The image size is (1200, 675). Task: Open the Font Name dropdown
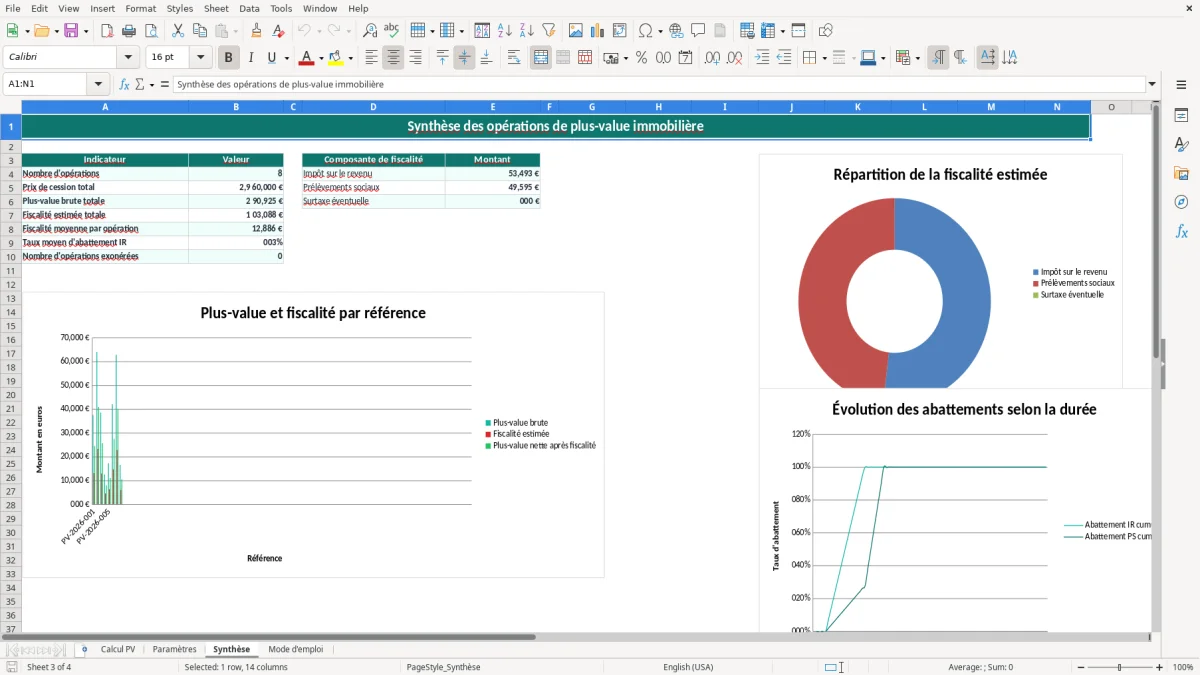128,57
